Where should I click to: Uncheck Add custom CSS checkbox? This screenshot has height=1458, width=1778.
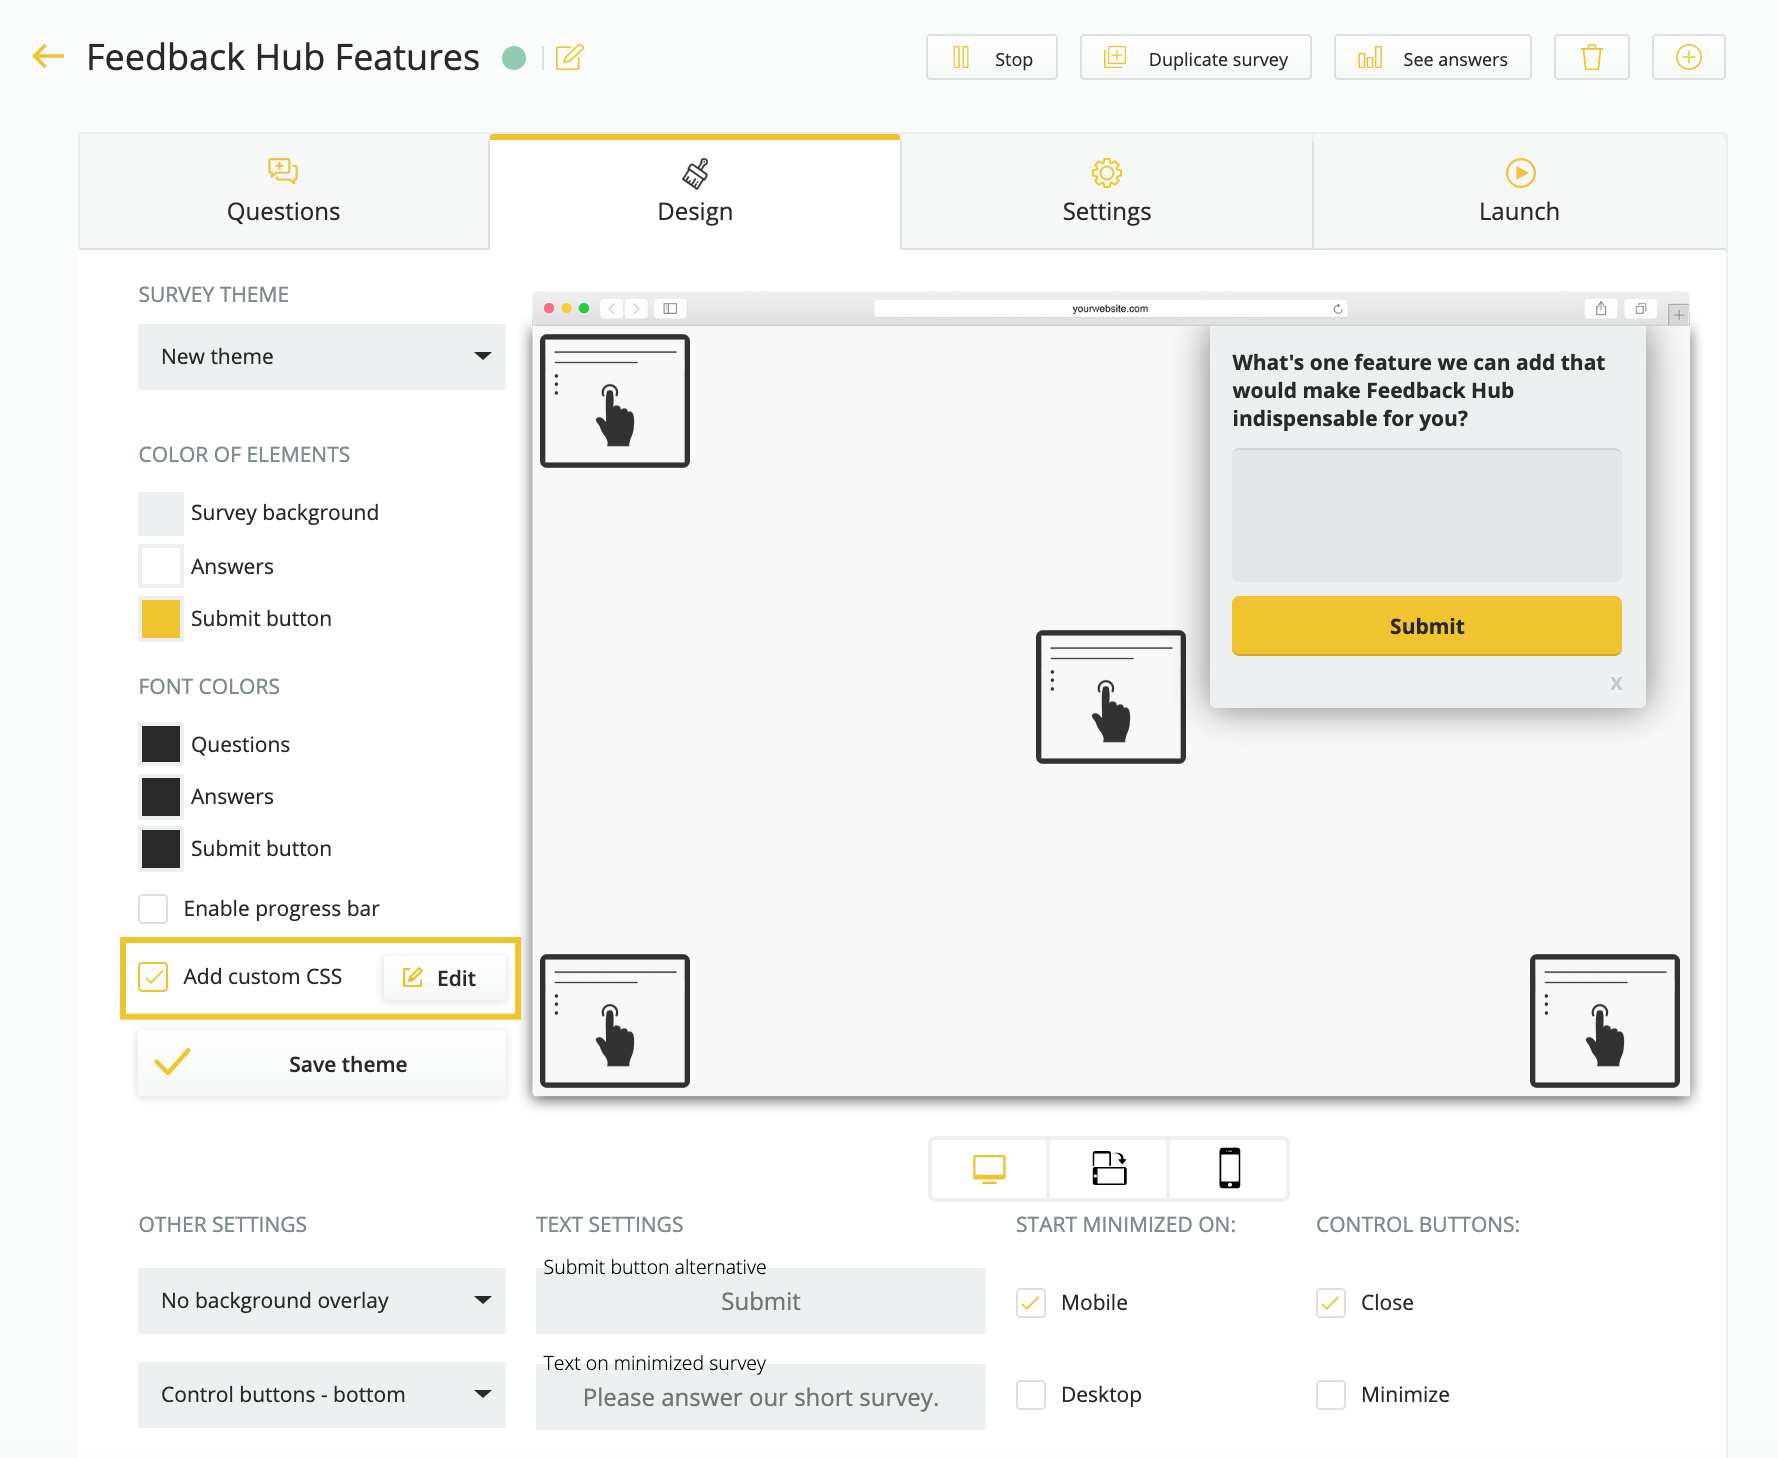click(x=153, y=977)
